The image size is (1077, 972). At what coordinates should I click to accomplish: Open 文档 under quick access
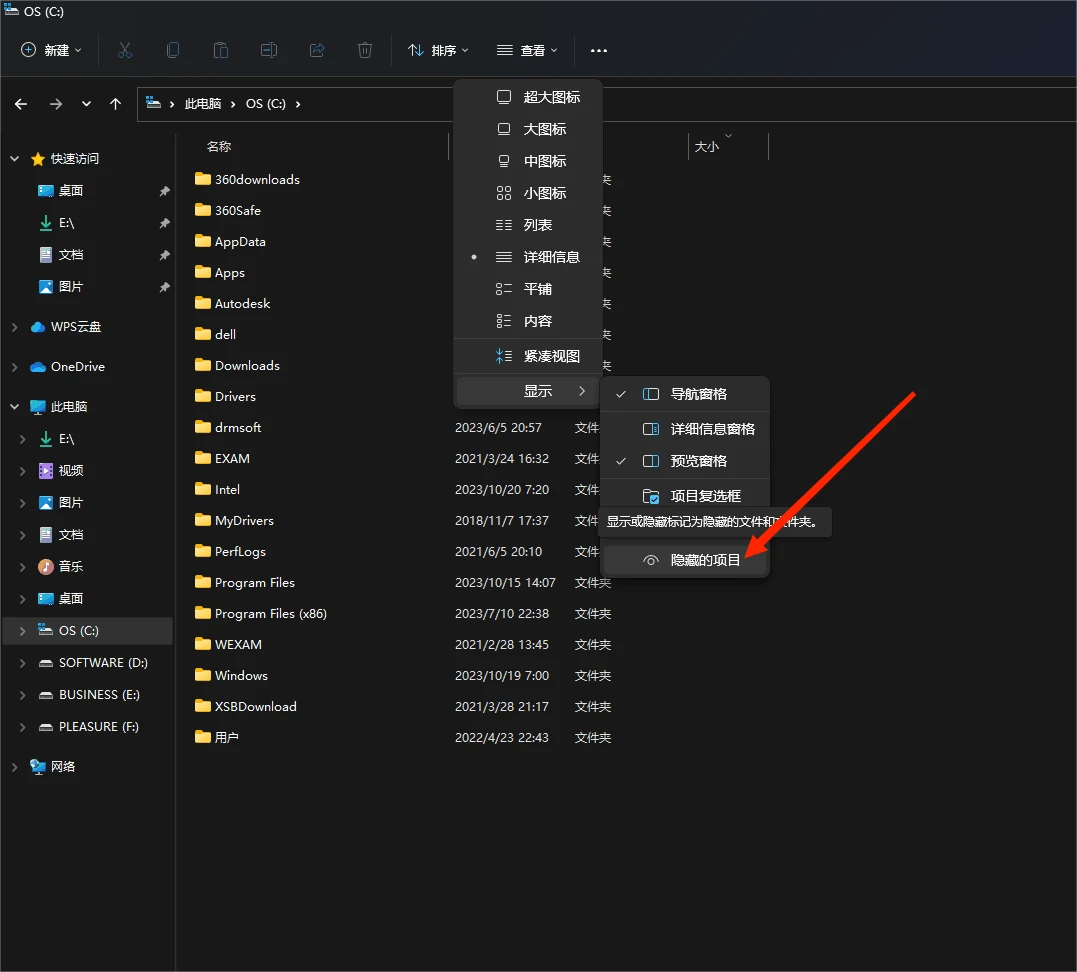click(70, 255)
